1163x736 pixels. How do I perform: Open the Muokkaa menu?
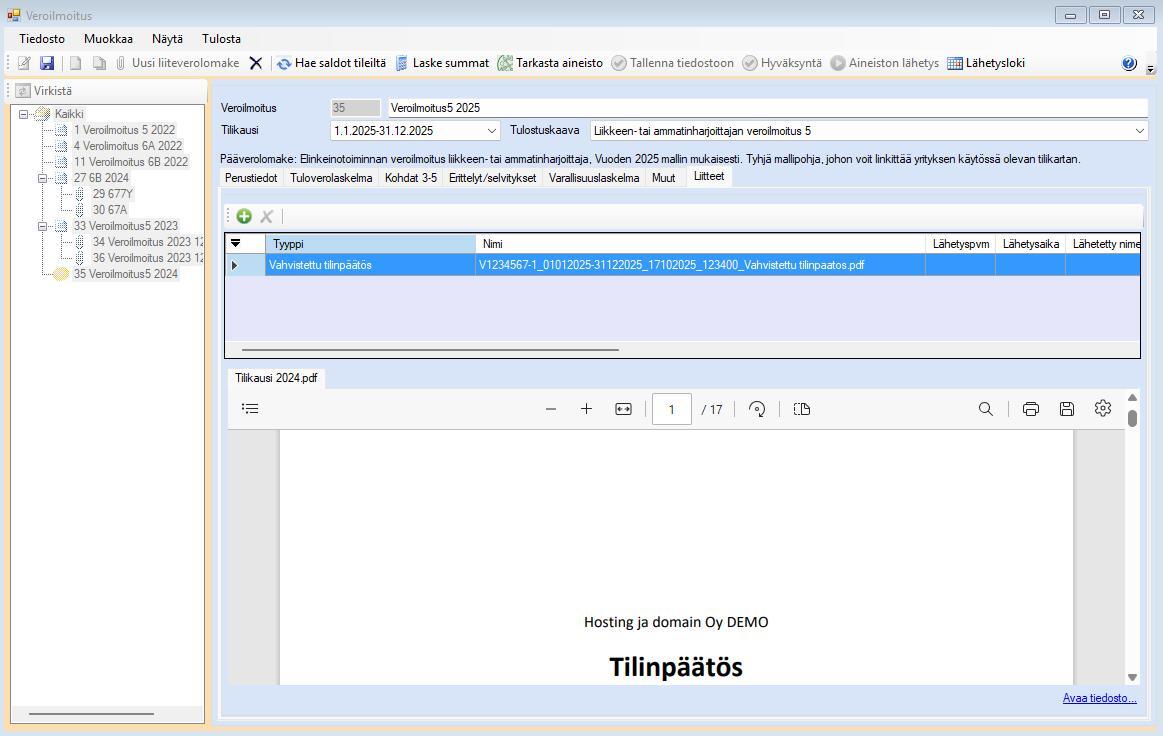click(108, 39)
